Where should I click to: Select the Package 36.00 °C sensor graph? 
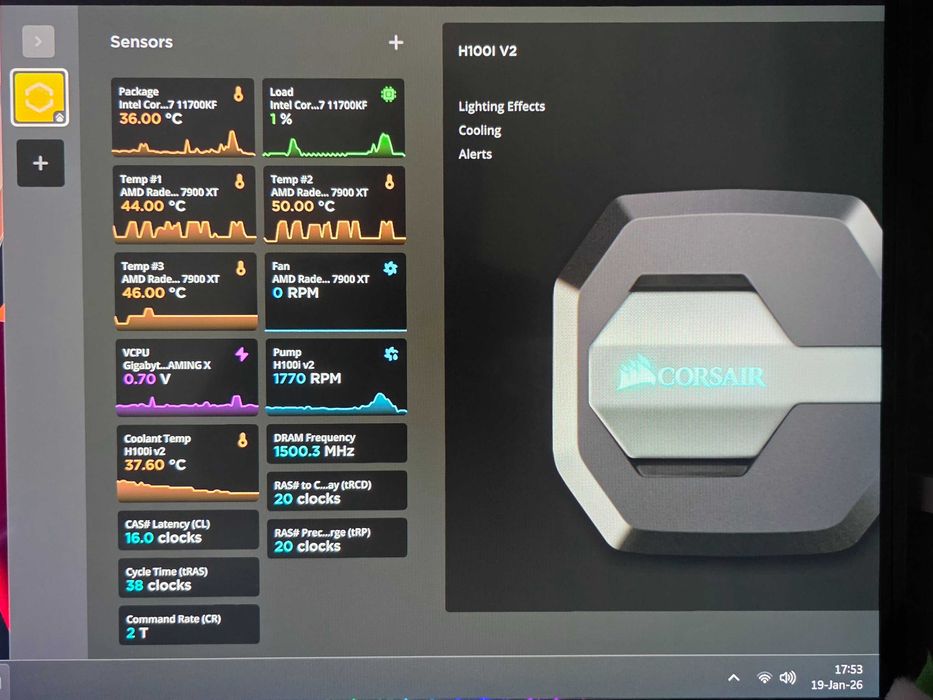pyautogui.click(x=183, y=142)
